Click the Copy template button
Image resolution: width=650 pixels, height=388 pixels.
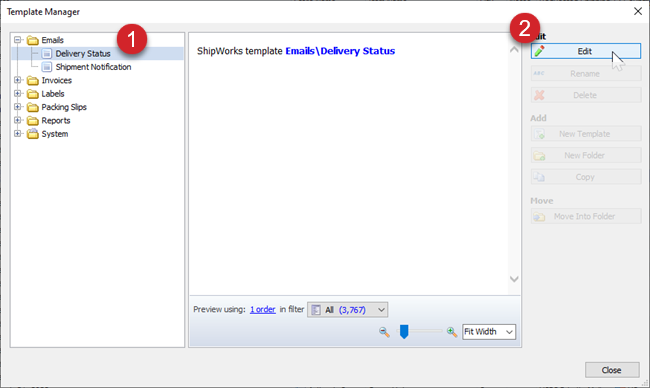pos(586,177)
